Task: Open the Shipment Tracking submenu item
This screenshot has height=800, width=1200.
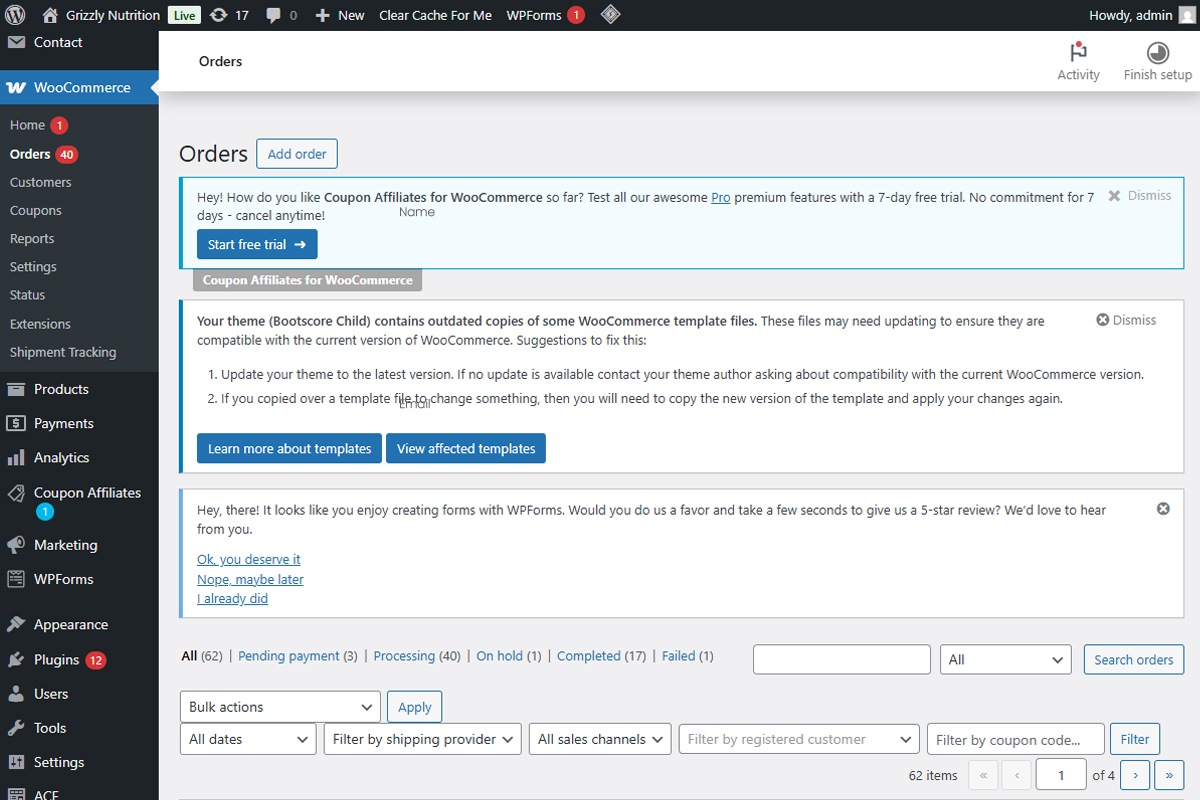Action: point(63,352)
